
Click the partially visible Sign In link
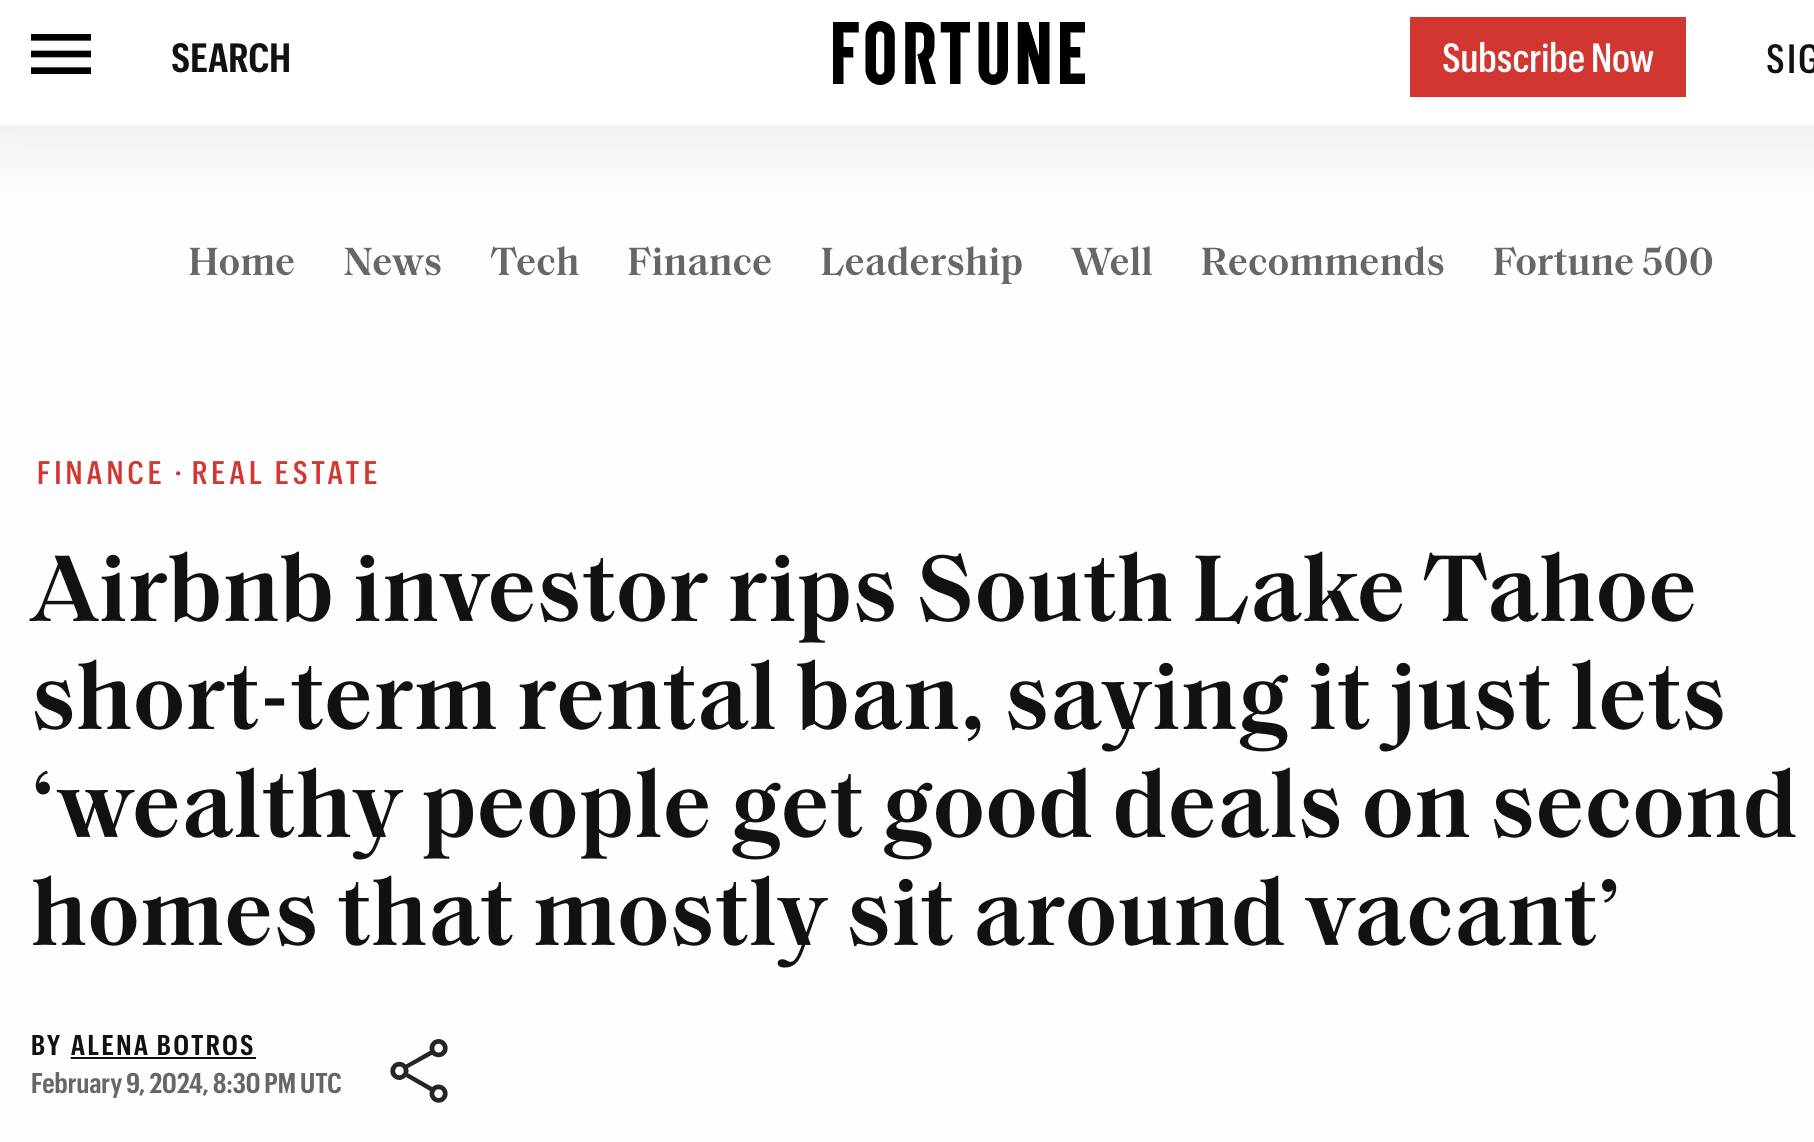tap(1789, 59)
